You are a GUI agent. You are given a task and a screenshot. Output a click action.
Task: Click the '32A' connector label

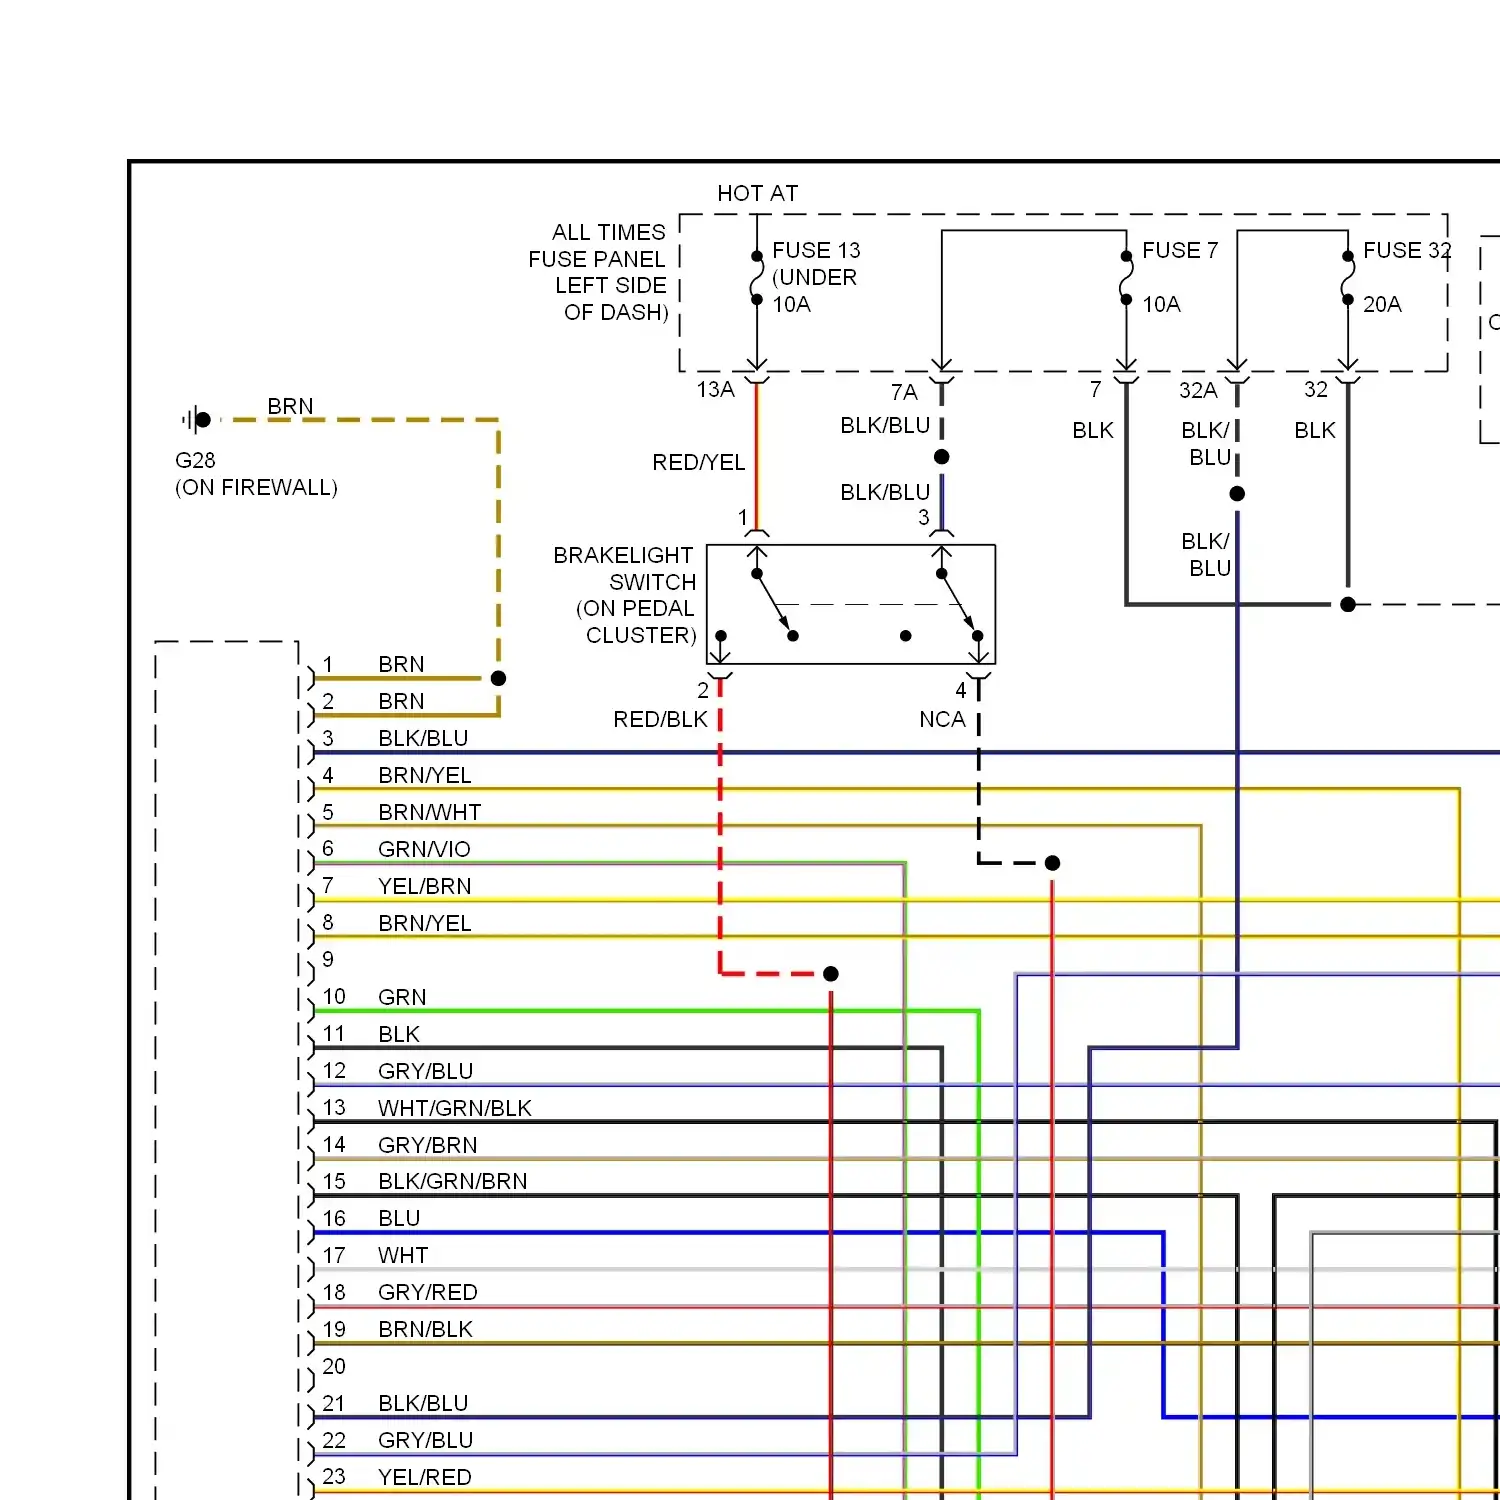coord(1198,390)
